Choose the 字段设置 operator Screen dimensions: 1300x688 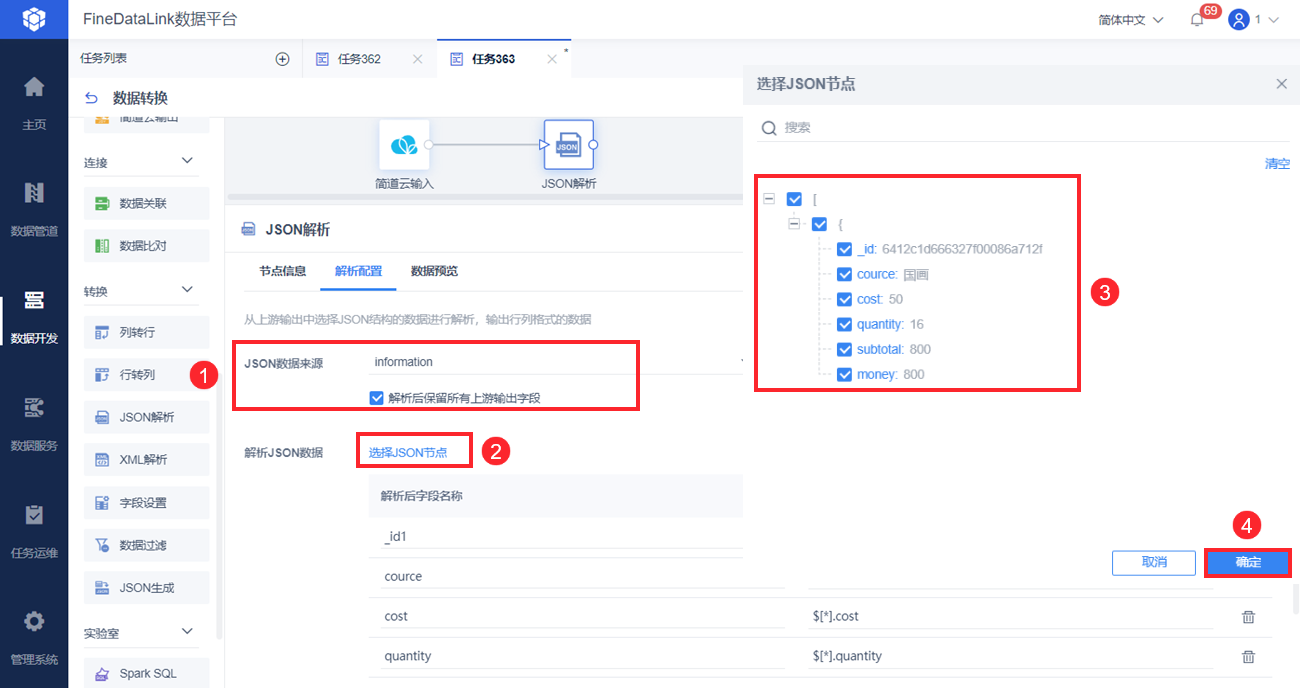147,503
